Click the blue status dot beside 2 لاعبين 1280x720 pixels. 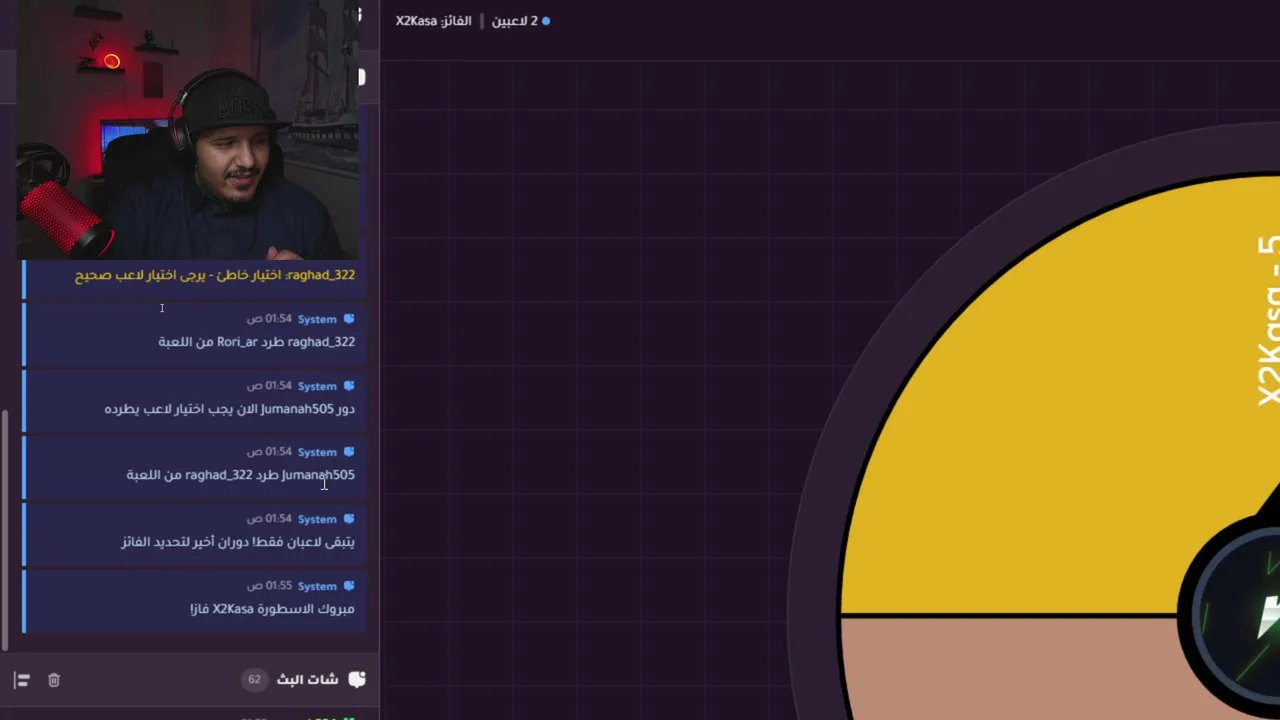tap(546, 21)
